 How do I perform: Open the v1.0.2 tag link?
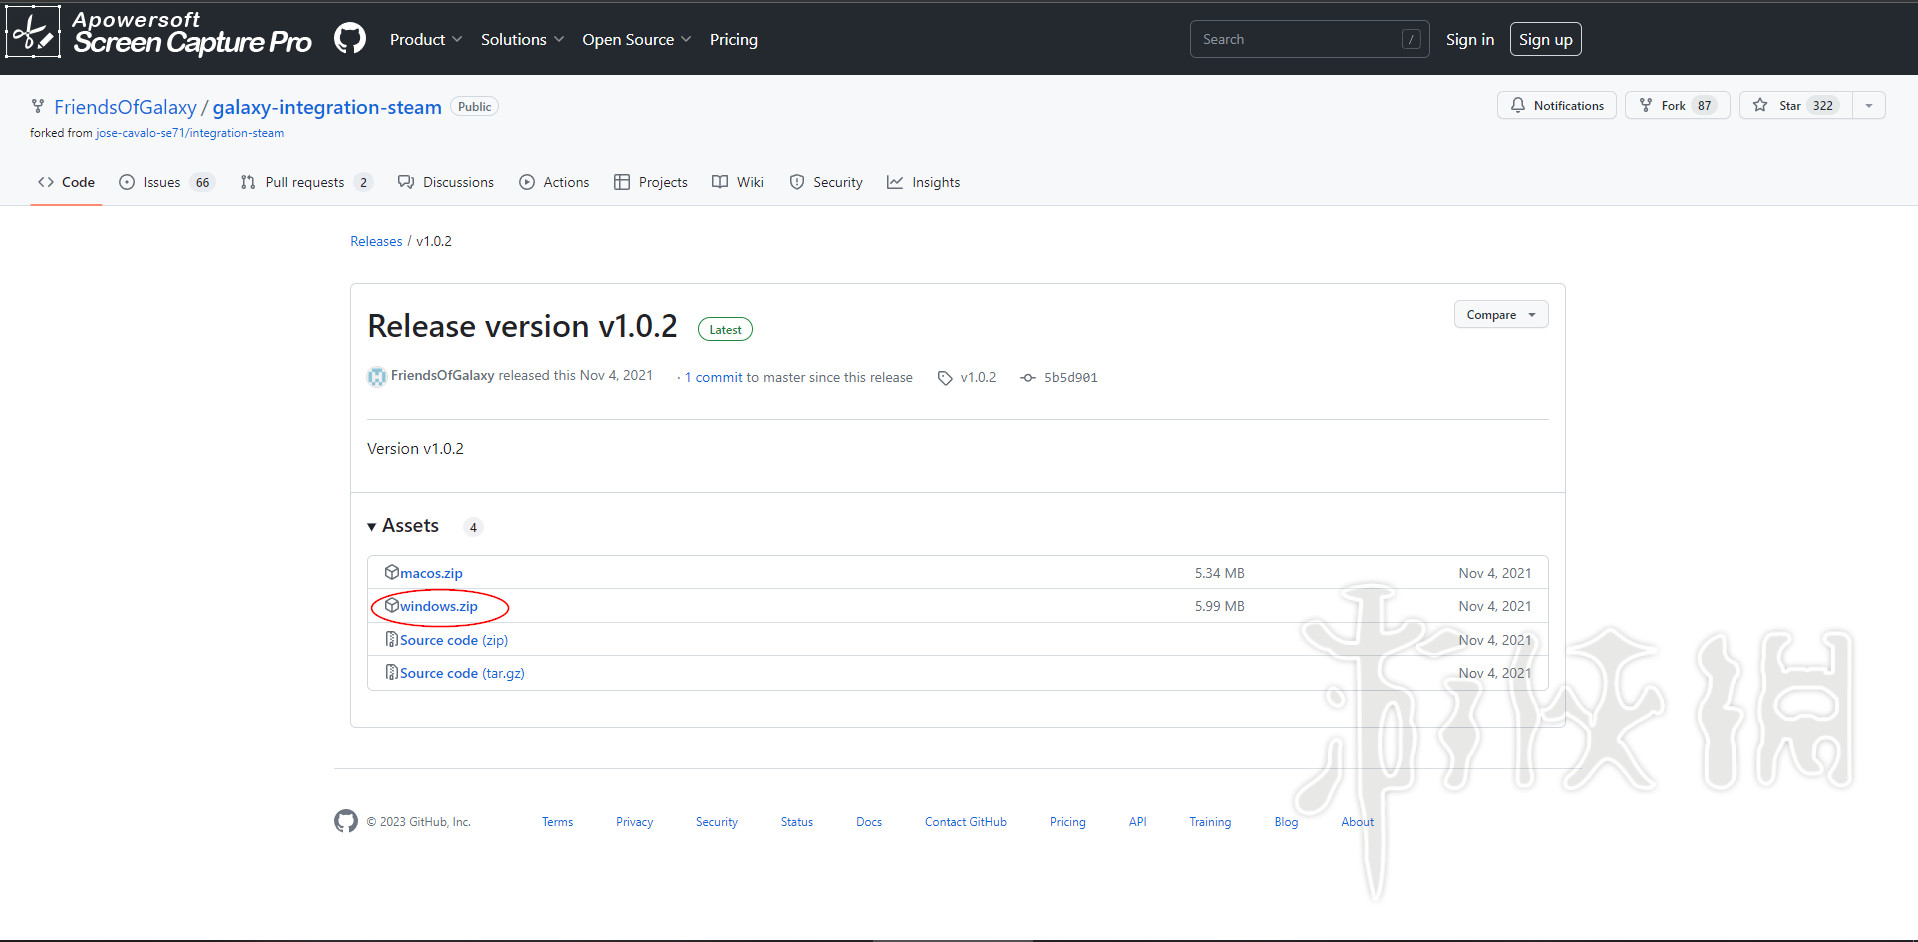(x=967, y=377)
